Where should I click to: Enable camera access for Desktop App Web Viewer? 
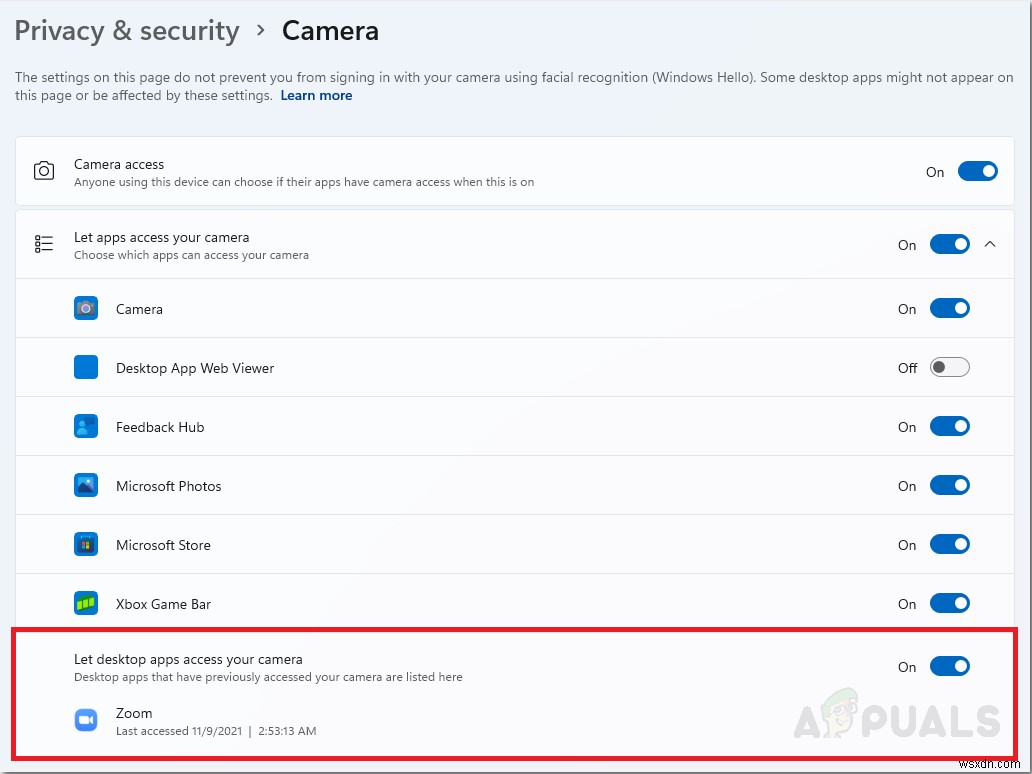click(949, 367)
